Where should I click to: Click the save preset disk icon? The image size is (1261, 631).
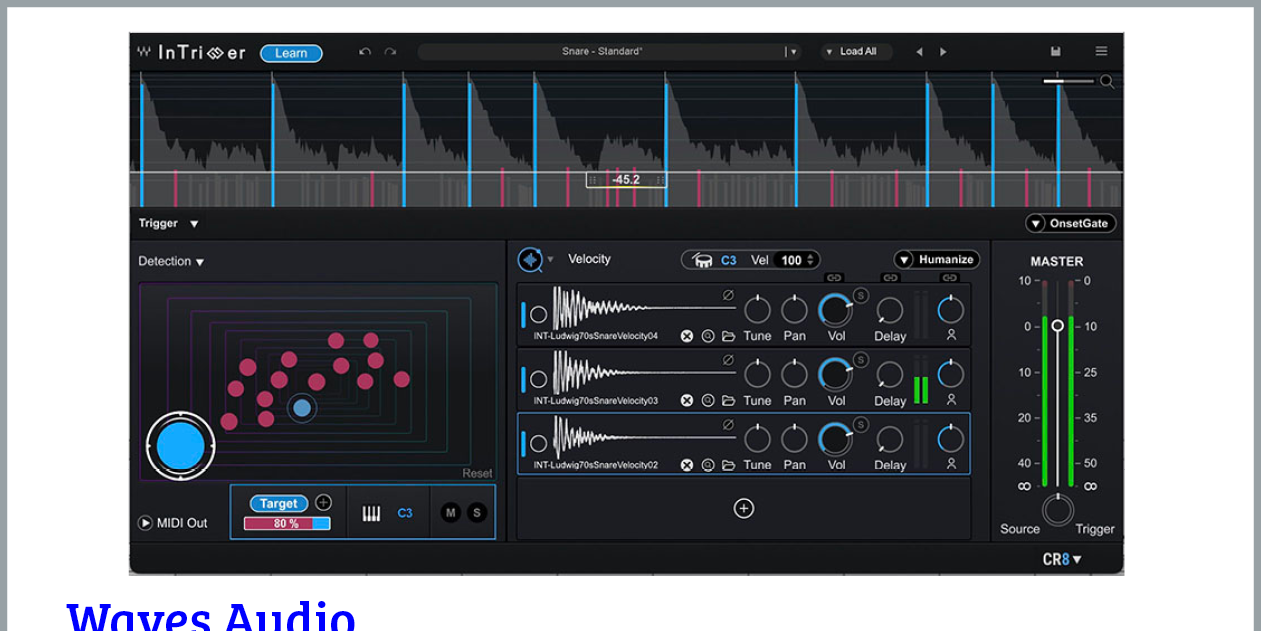click(1055, 52)
